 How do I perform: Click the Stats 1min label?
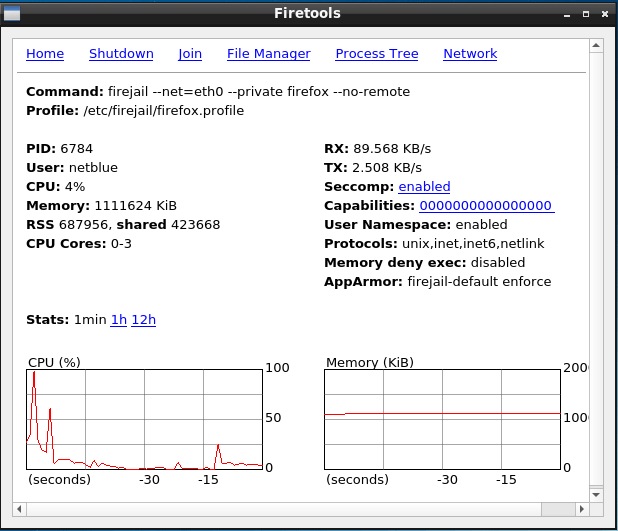click(x=90, y=319)
